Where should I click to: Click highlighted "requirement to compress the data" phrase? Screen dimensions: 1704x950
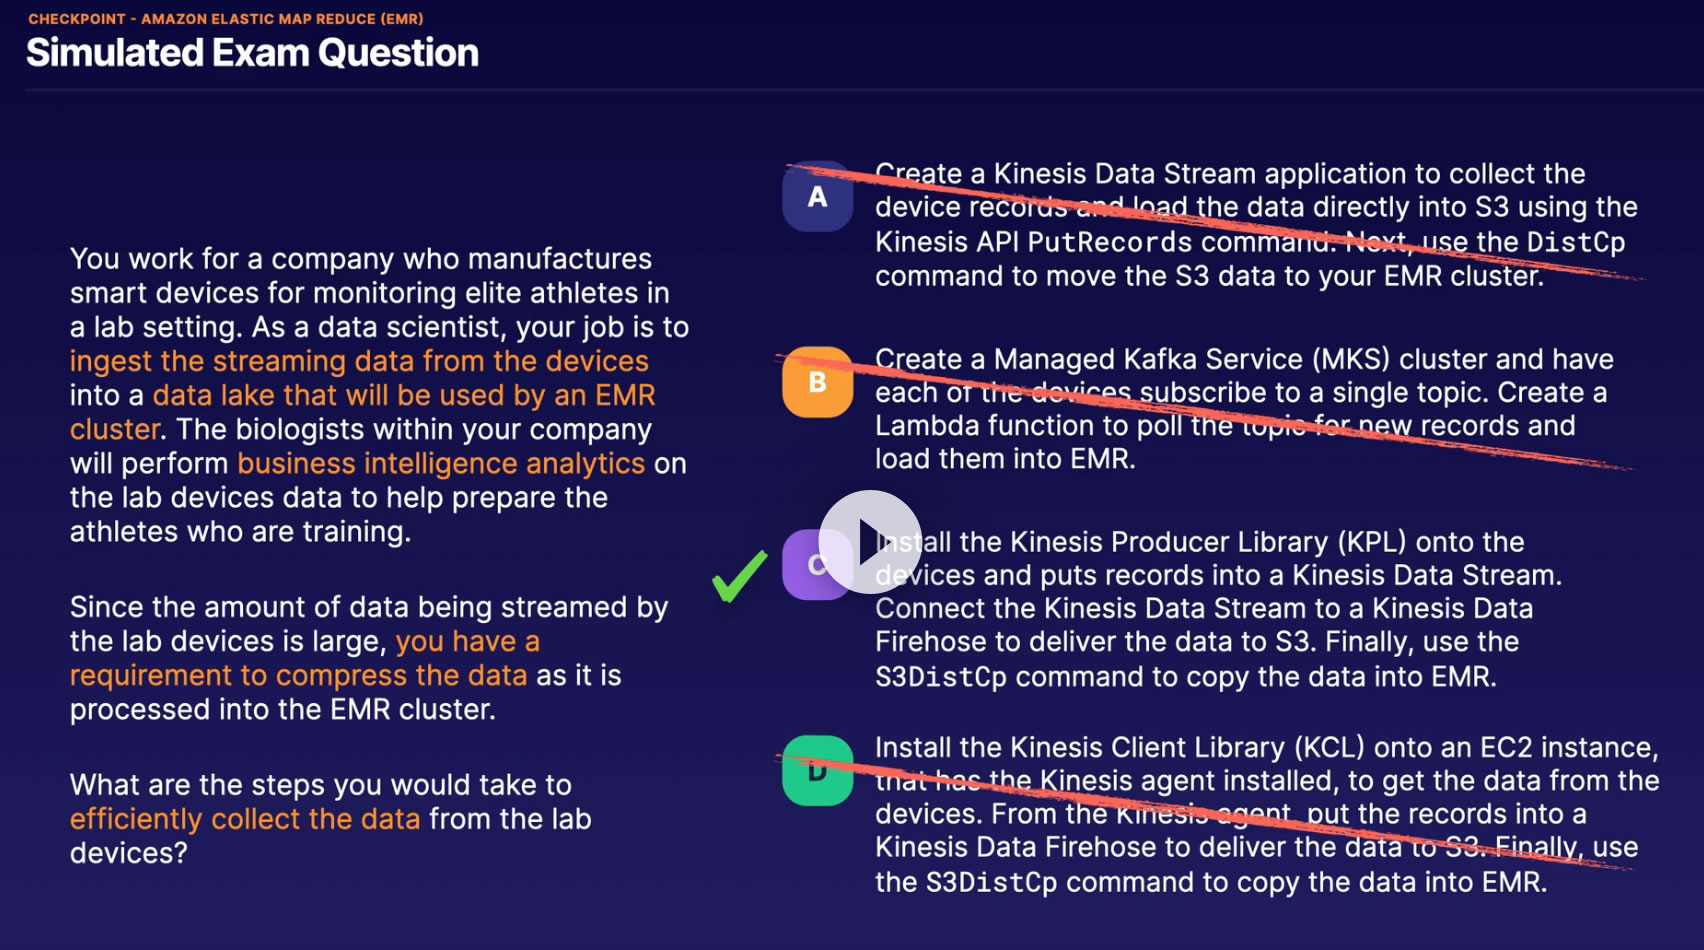tap(298, 675)
